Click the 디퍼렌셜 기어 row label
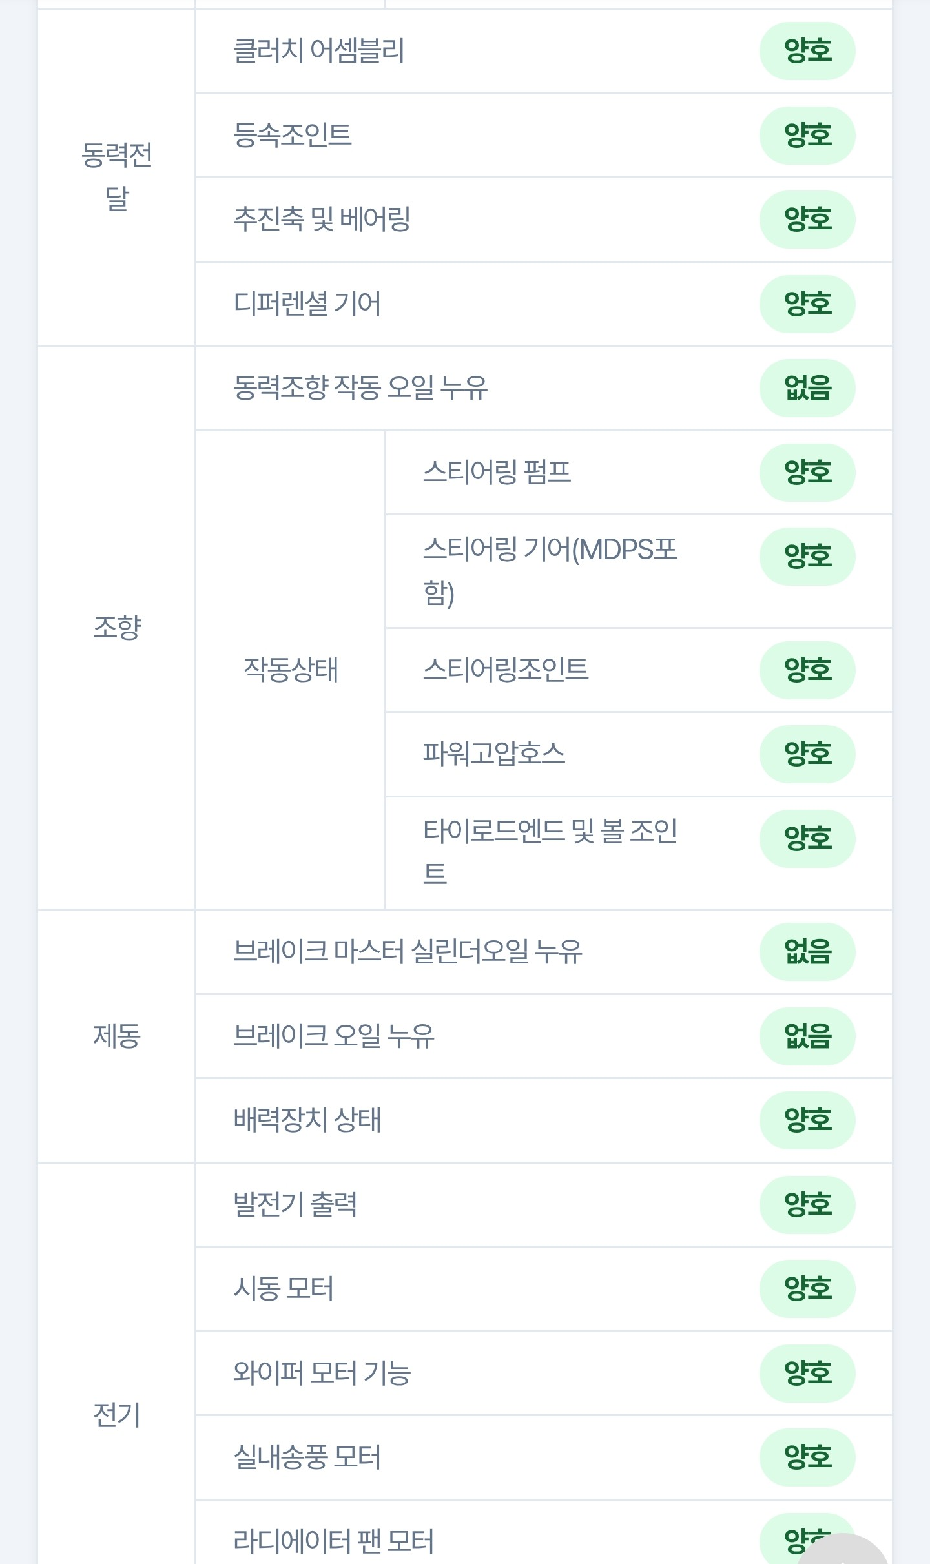Screen dimensions: 930x1564 (x=307, y=303)
